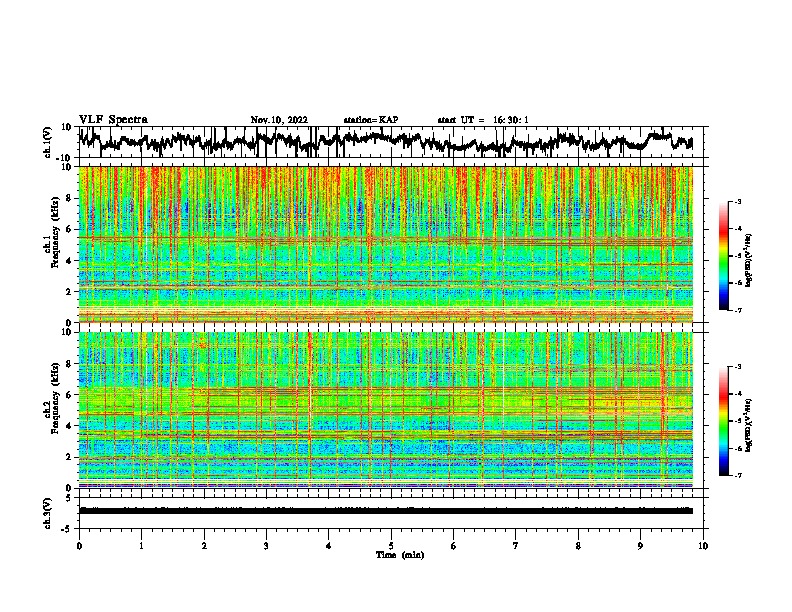
Task: Click the ch.1 frequency spectrogram panel
Action: click(385, 244)
